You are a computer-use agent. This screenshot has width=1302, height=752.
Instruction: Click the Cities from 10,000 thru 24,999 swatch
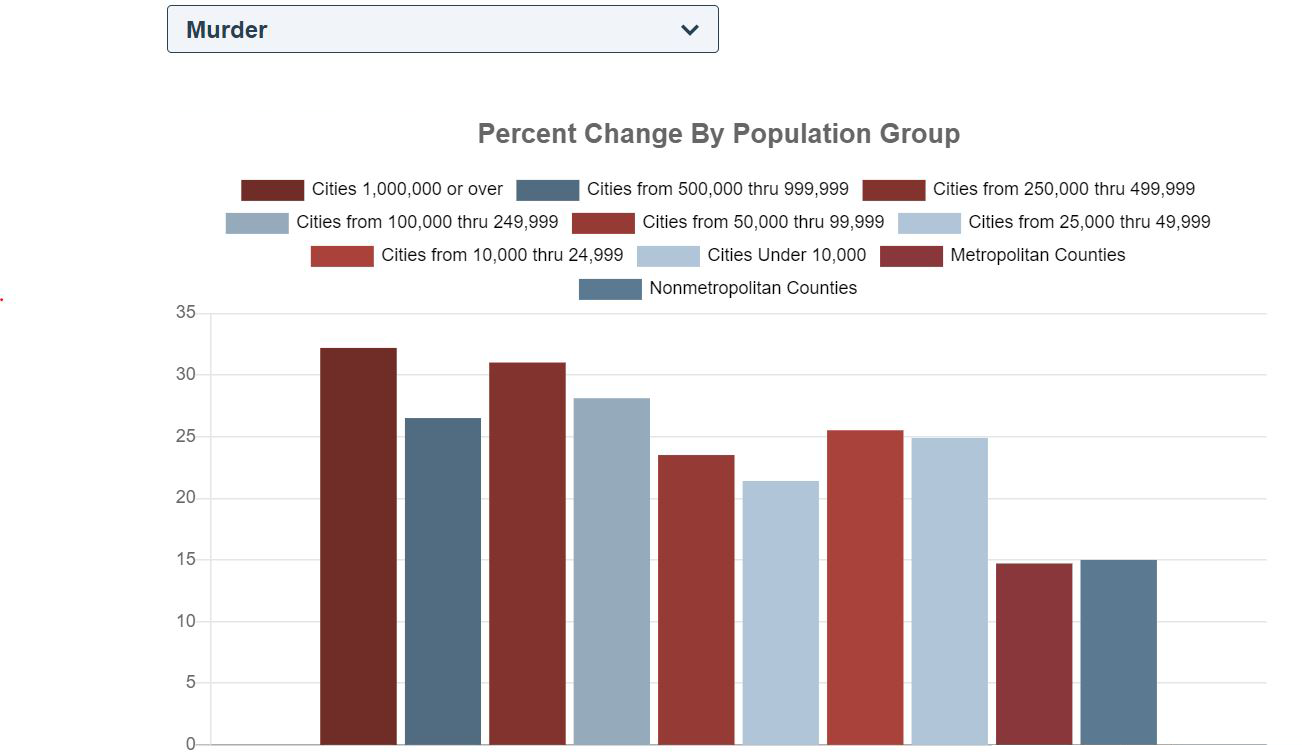click(x=342, y=256)
